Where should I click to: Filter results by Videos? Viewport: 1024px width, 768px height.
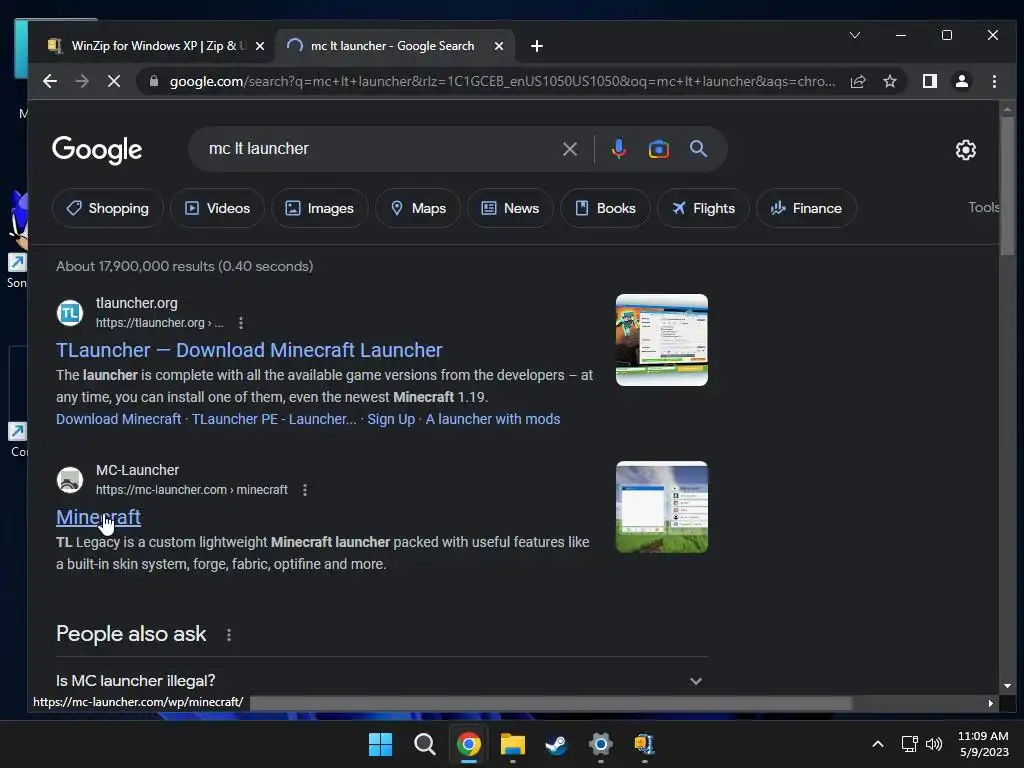pos(217,208)
